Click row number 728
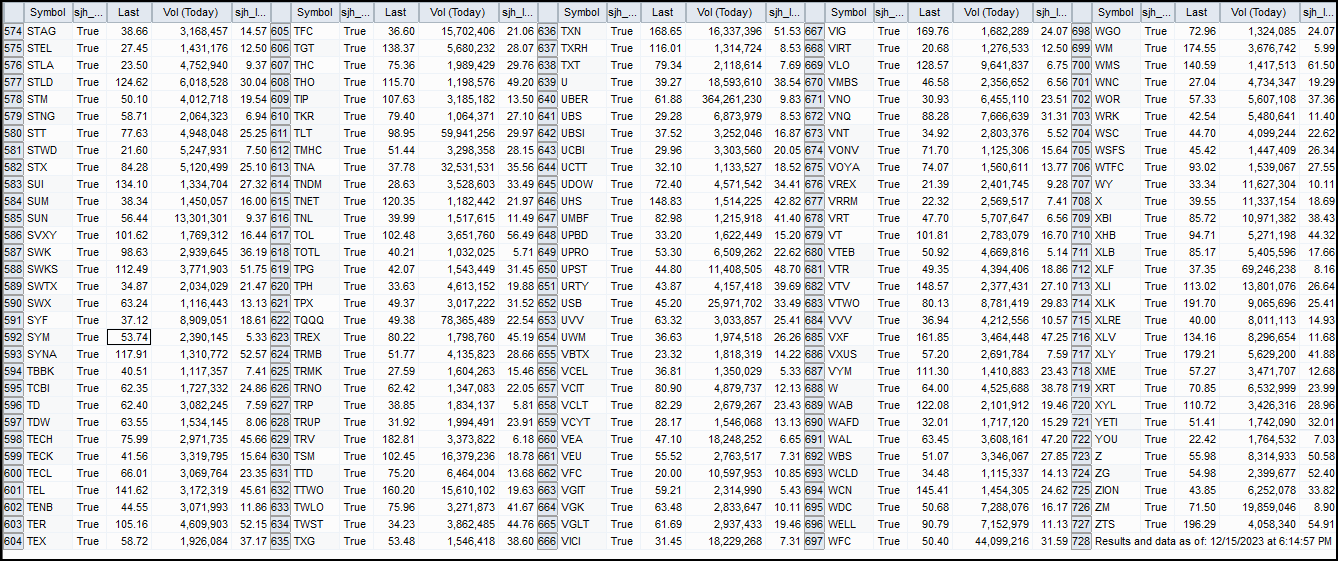Screen dimensions: 1338x561 coord(1081,541)
